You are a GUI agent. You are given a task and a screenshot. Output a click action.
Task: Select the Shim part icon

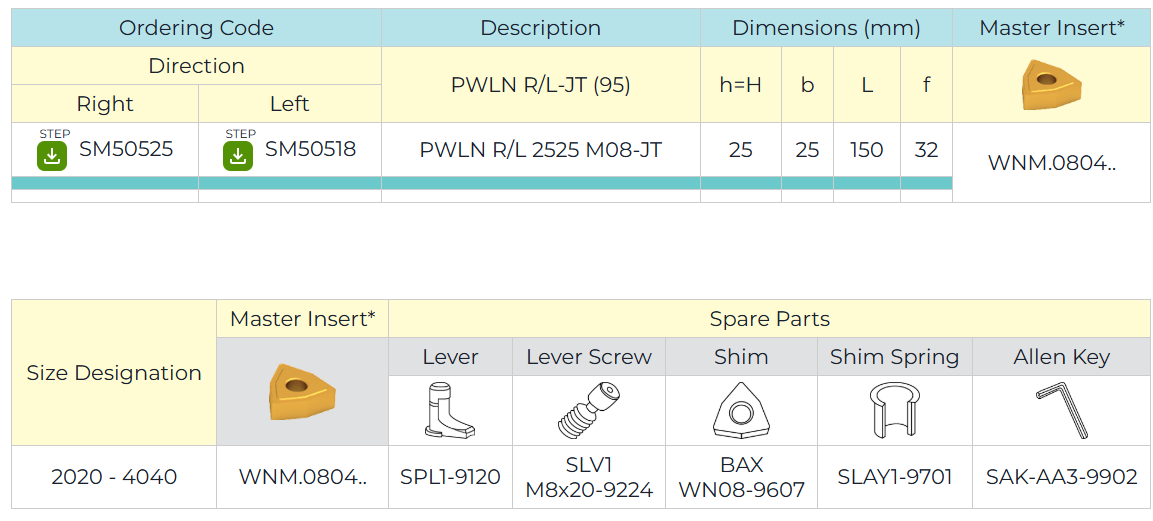pos(740,411)
